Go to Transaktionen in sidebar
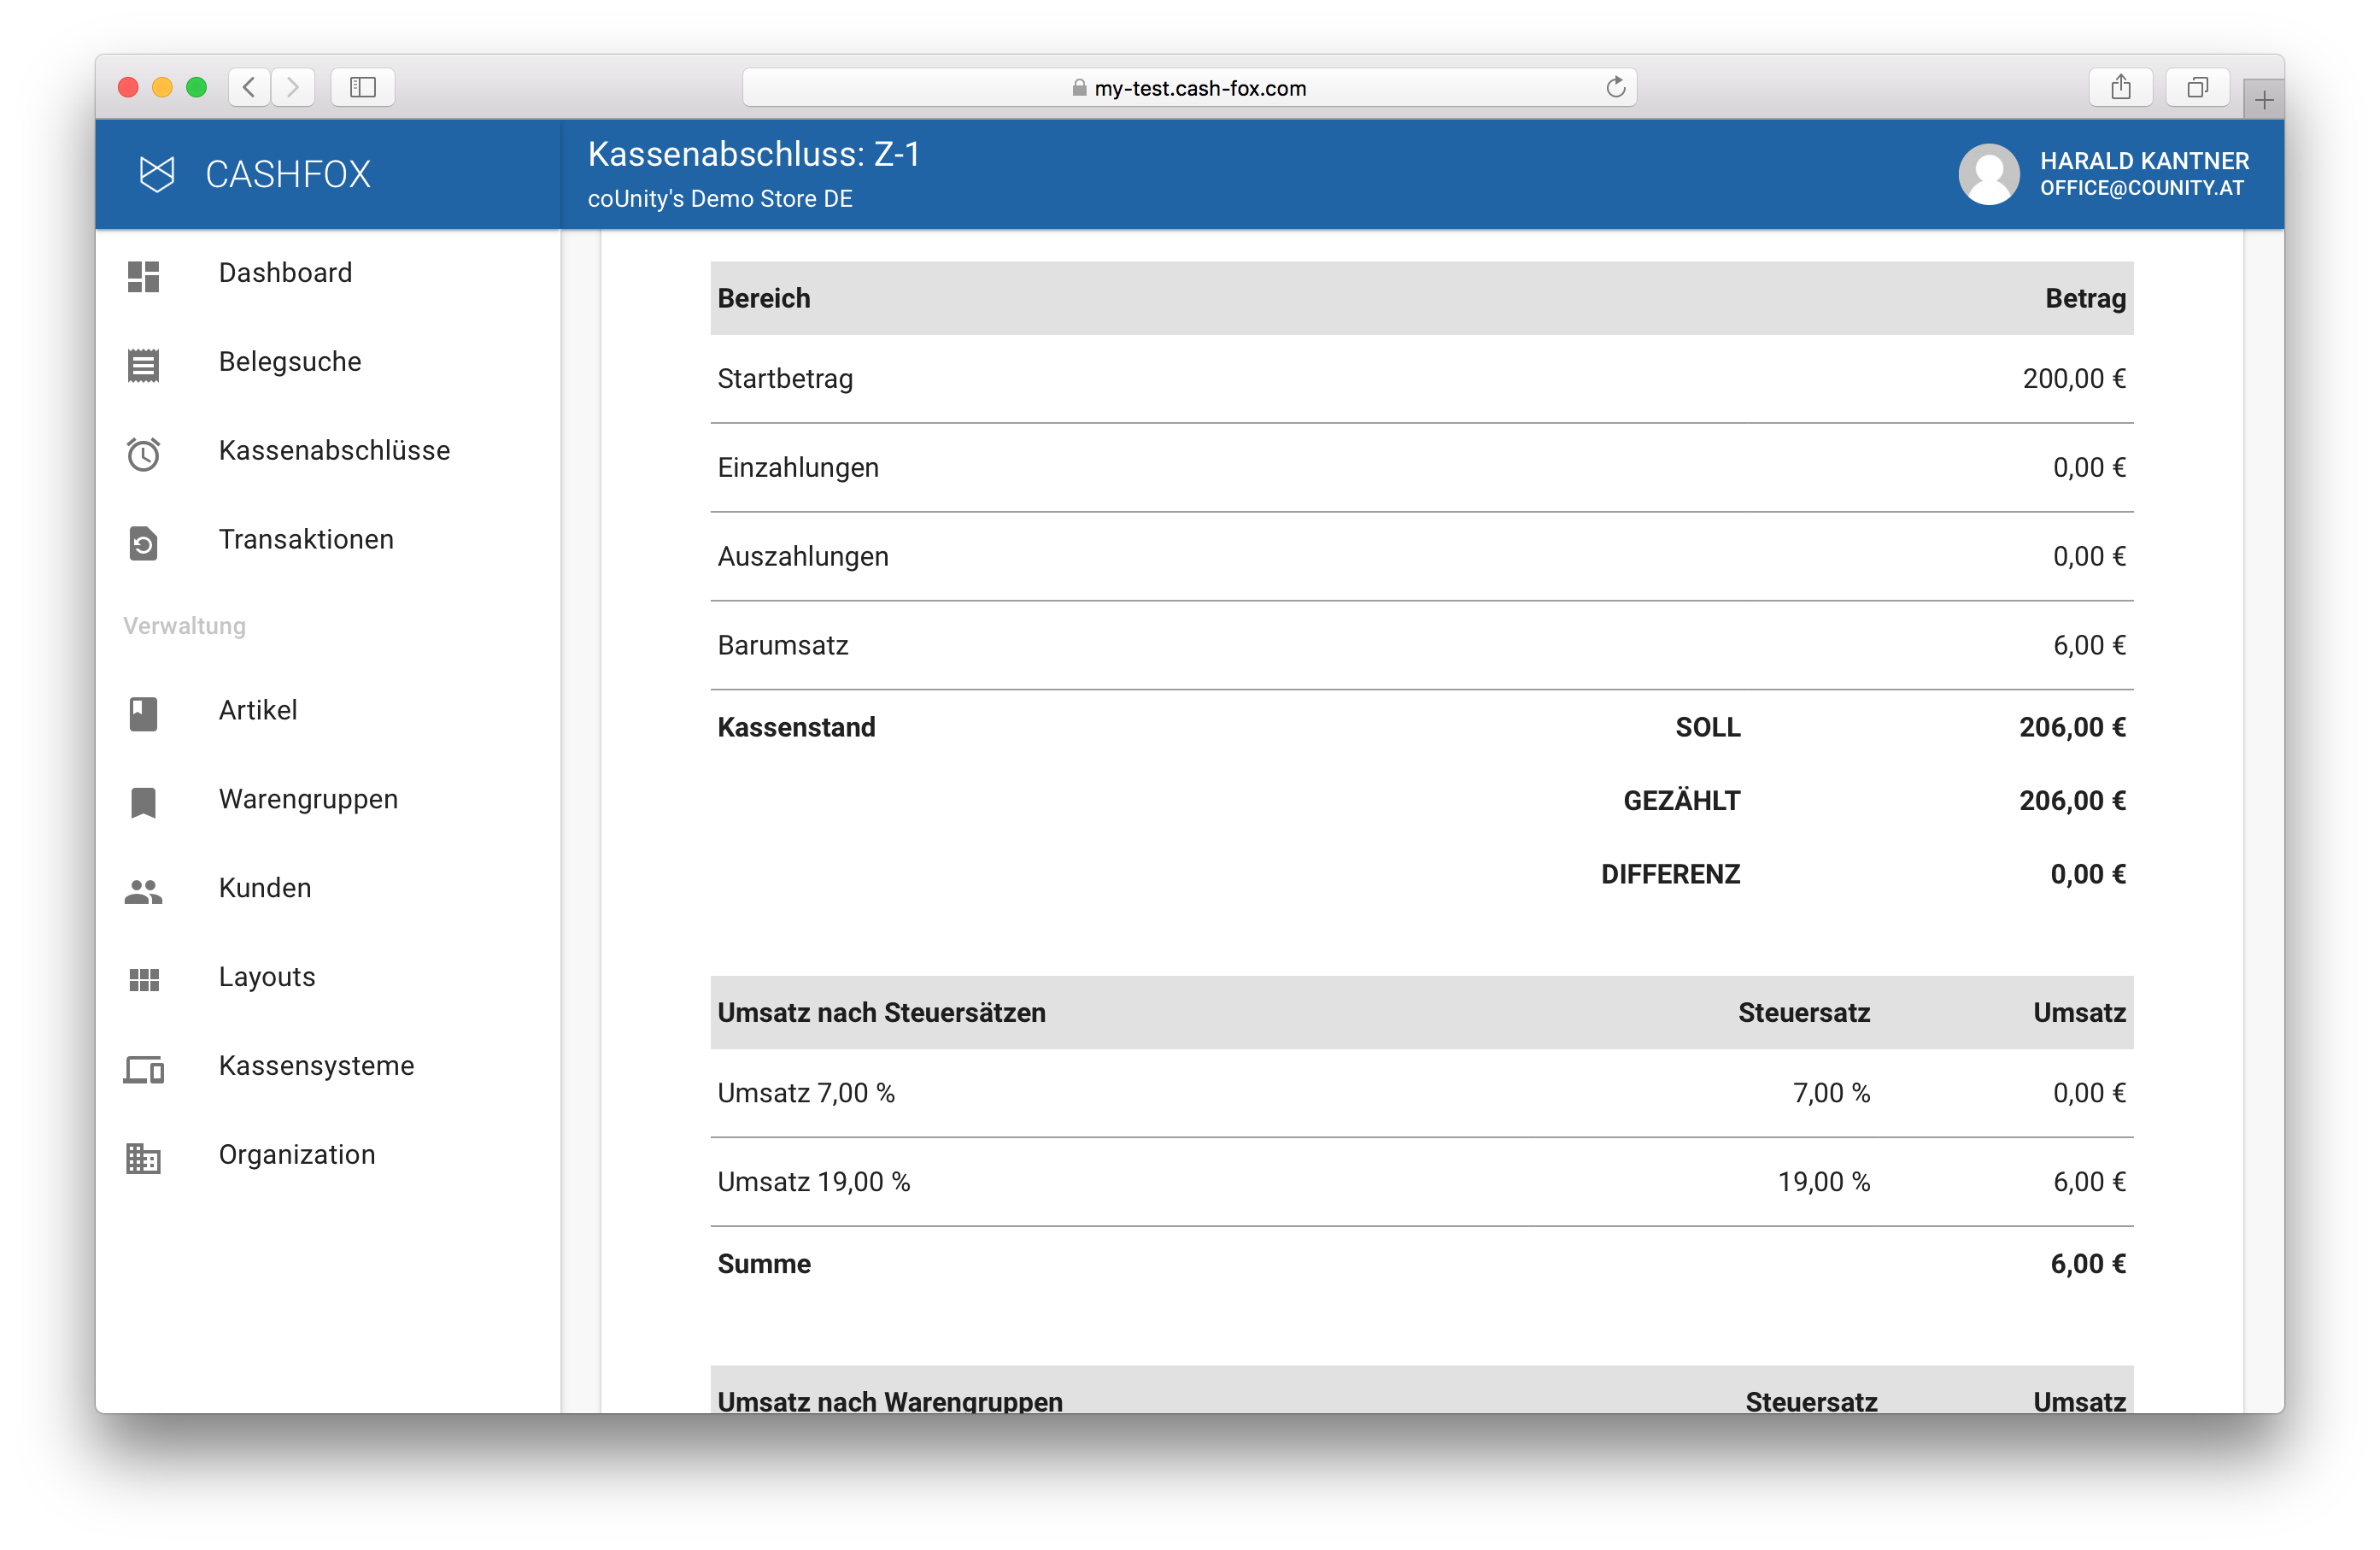The image size is (2380, 1550). click(x=306, y=540)
